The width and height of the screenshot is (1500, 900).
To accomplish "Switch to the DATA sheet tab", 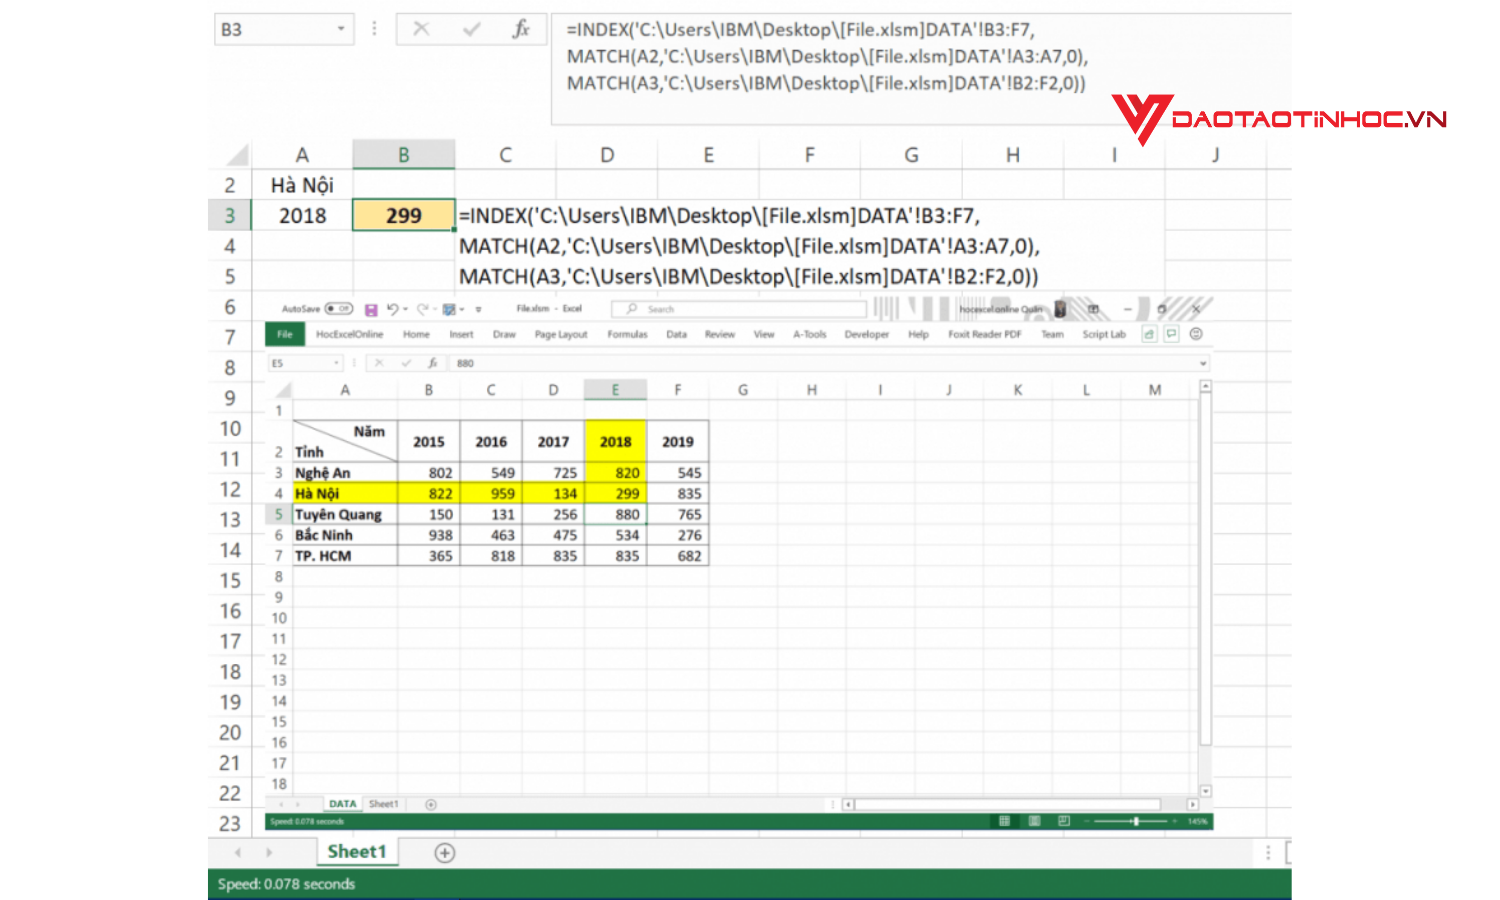I will (x=342, y=804).
